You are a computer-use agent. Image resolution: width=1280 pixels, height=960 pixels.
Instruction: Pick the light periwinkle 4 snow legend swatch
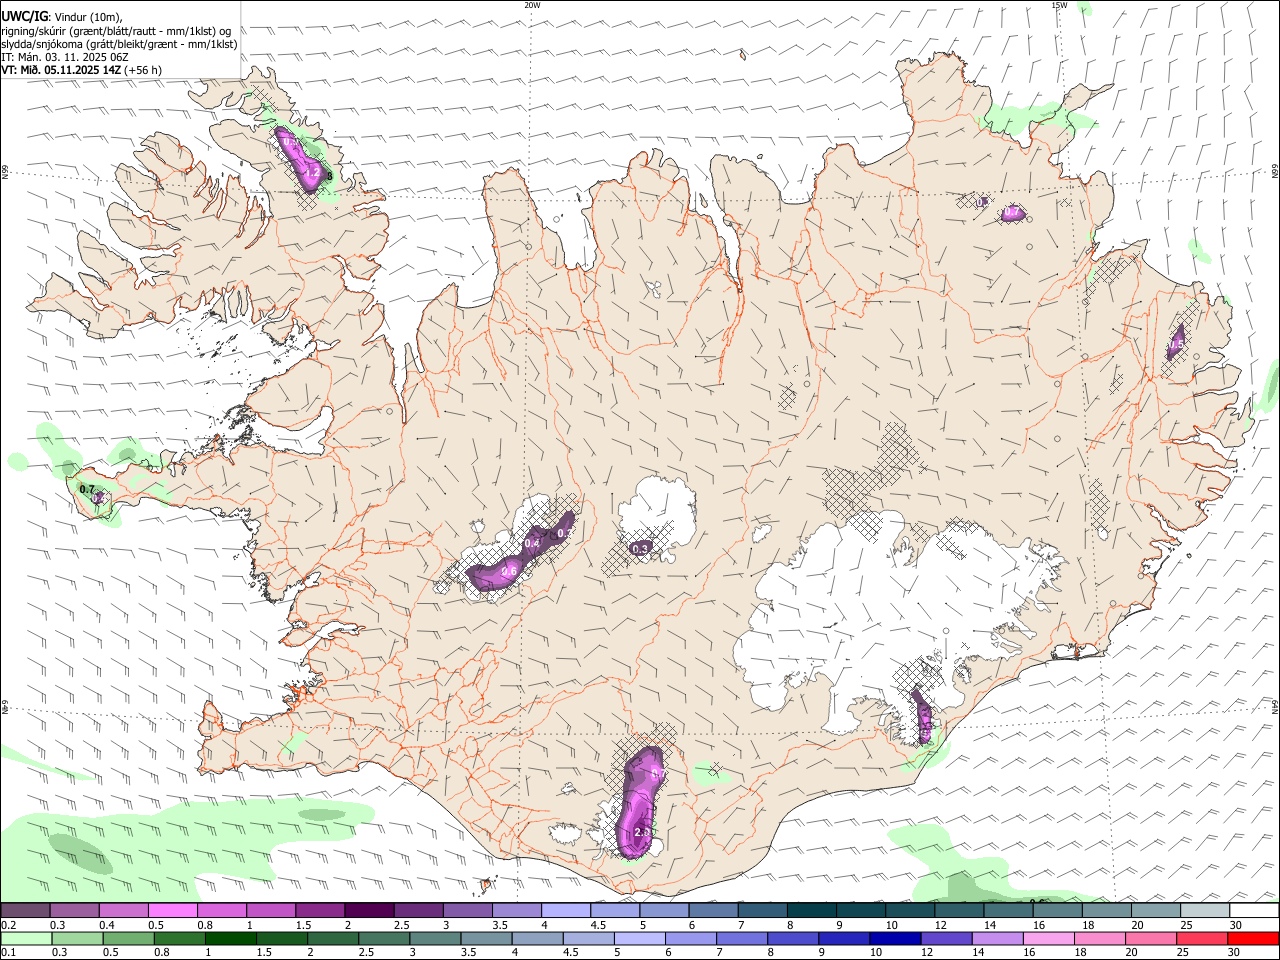[x=564, y=910]
